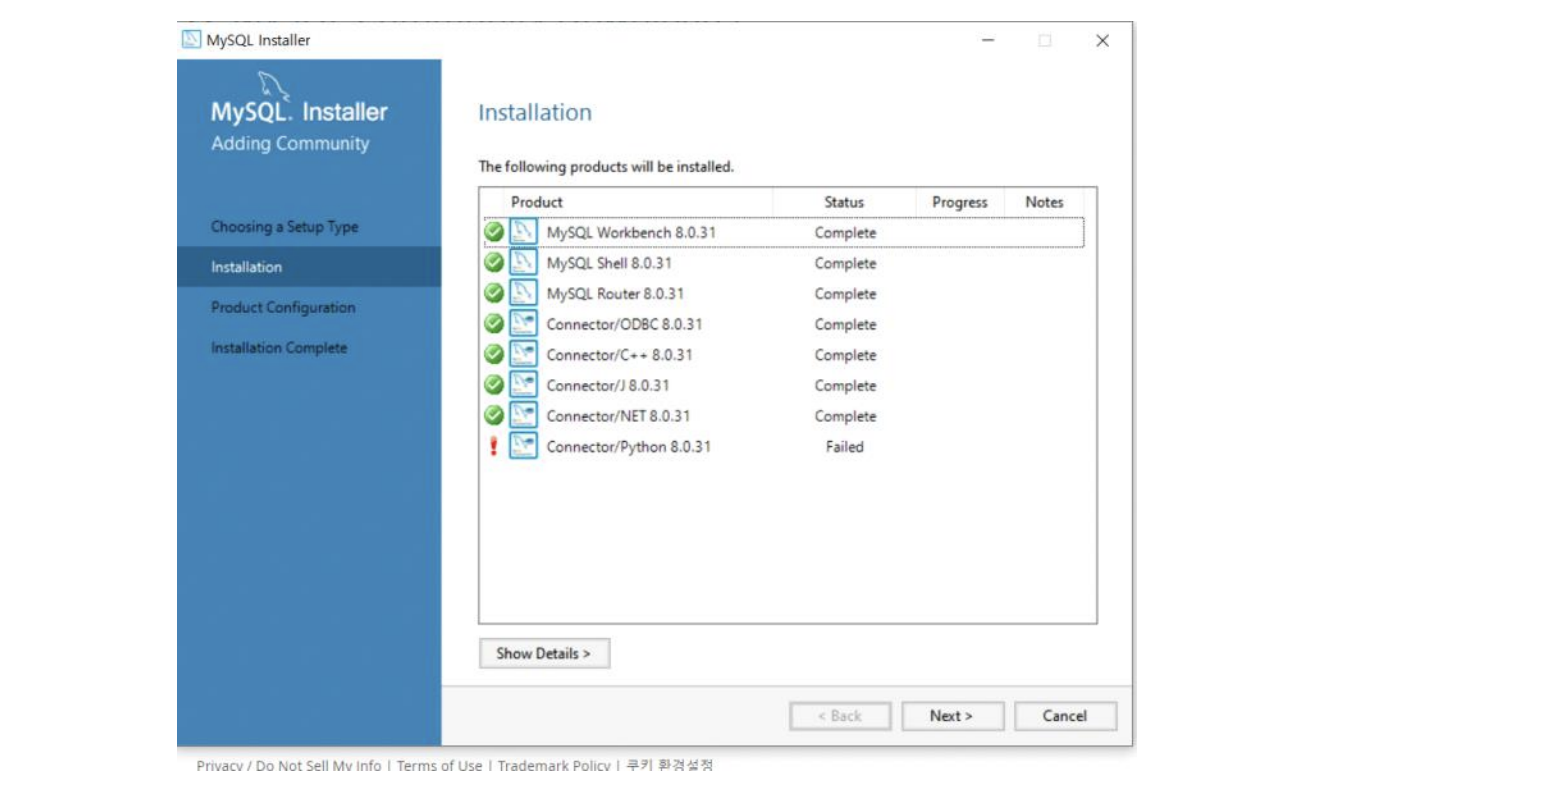Select the Connector/C++ product icon
The width and height of the screenshot is (1560, 808).
coord(523,354)
